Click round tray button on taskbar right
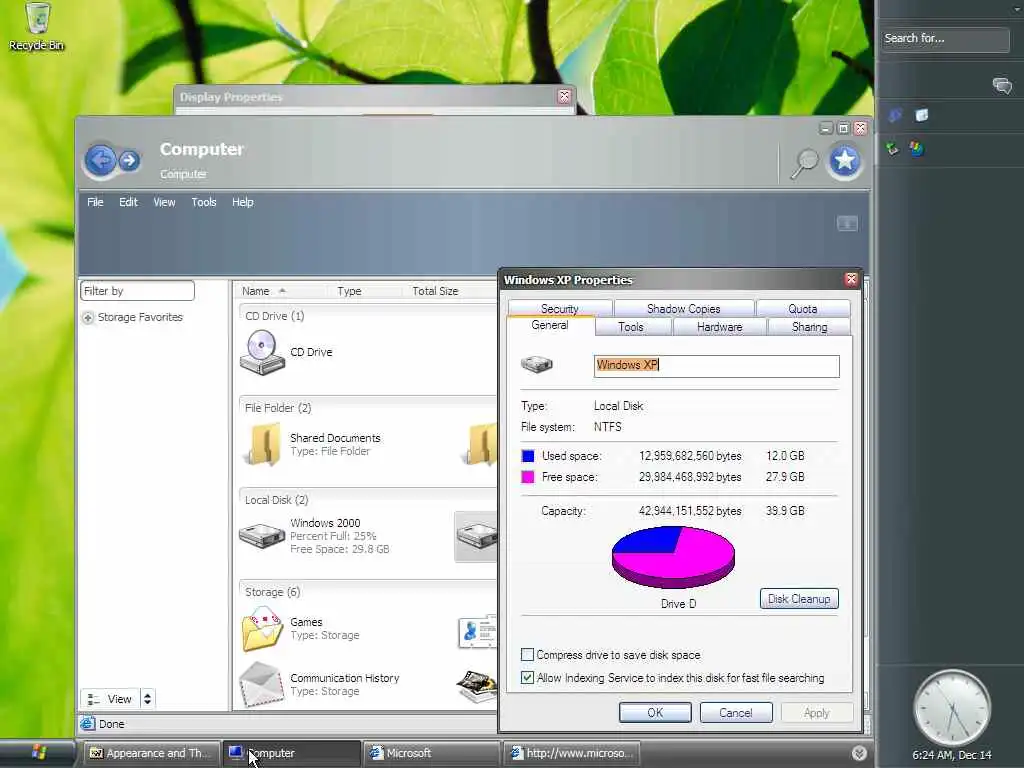This screenshot has width=1024, height=768. (859, 753)
